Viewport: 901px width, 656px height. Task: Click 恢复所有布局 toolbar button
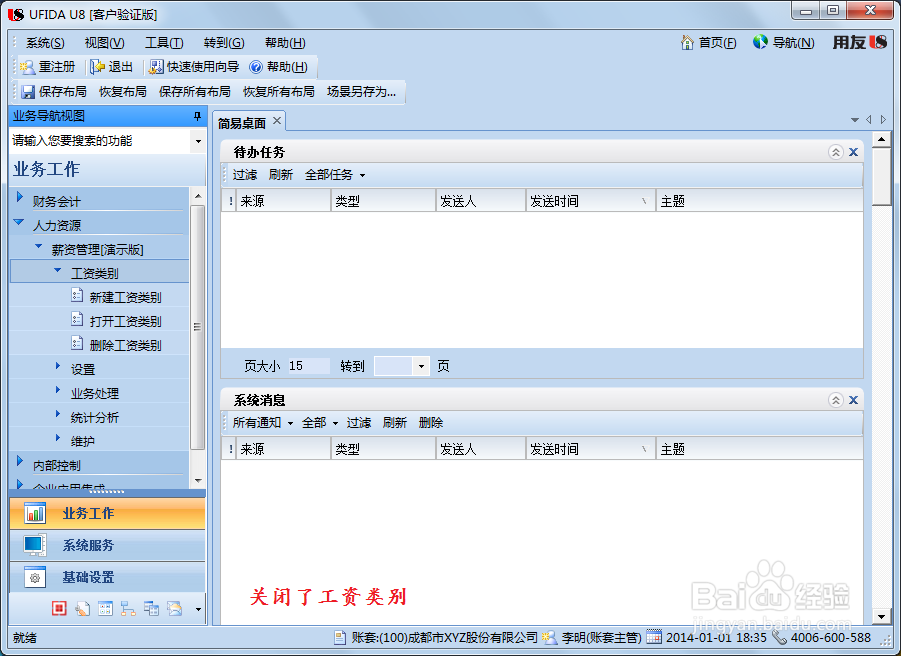pyautogui.click(x=279, y=92)
